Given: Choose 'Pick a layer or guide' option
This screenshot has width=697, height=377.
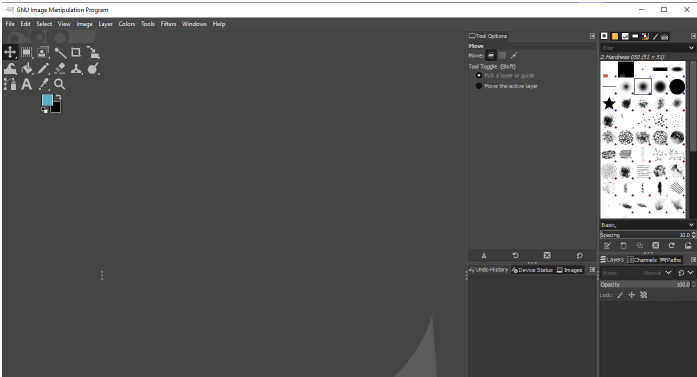Looking at the screenshot, I should coord(505,76).
